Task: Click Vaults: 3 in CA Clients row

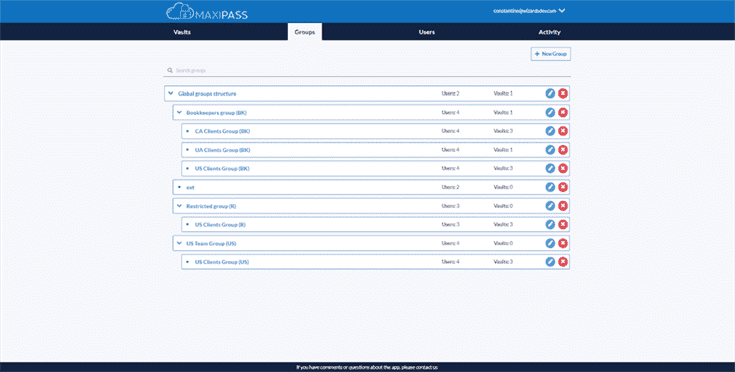Action: click(x=503, y=131)
